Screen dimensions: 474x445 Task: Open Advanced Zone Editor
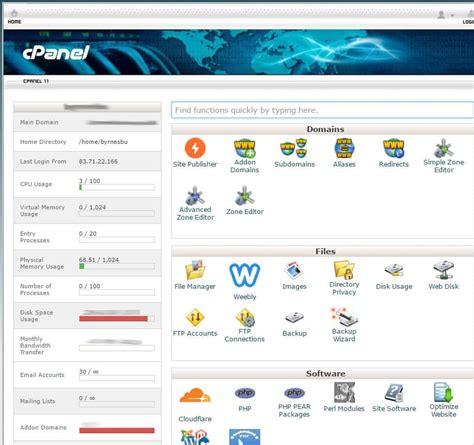click(x=195, y=203)
